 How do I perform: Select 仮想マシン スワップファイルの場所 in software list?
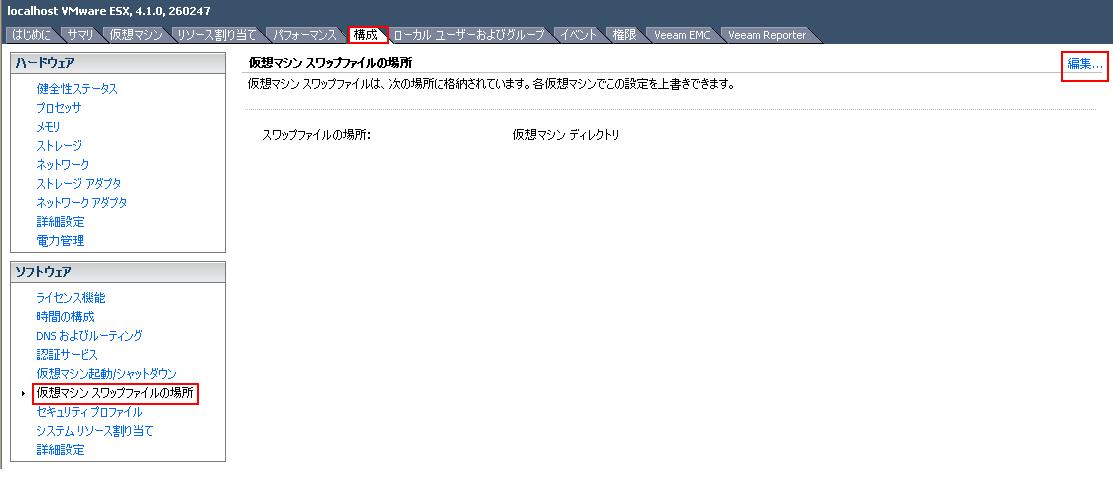click(x=115, y=393)
